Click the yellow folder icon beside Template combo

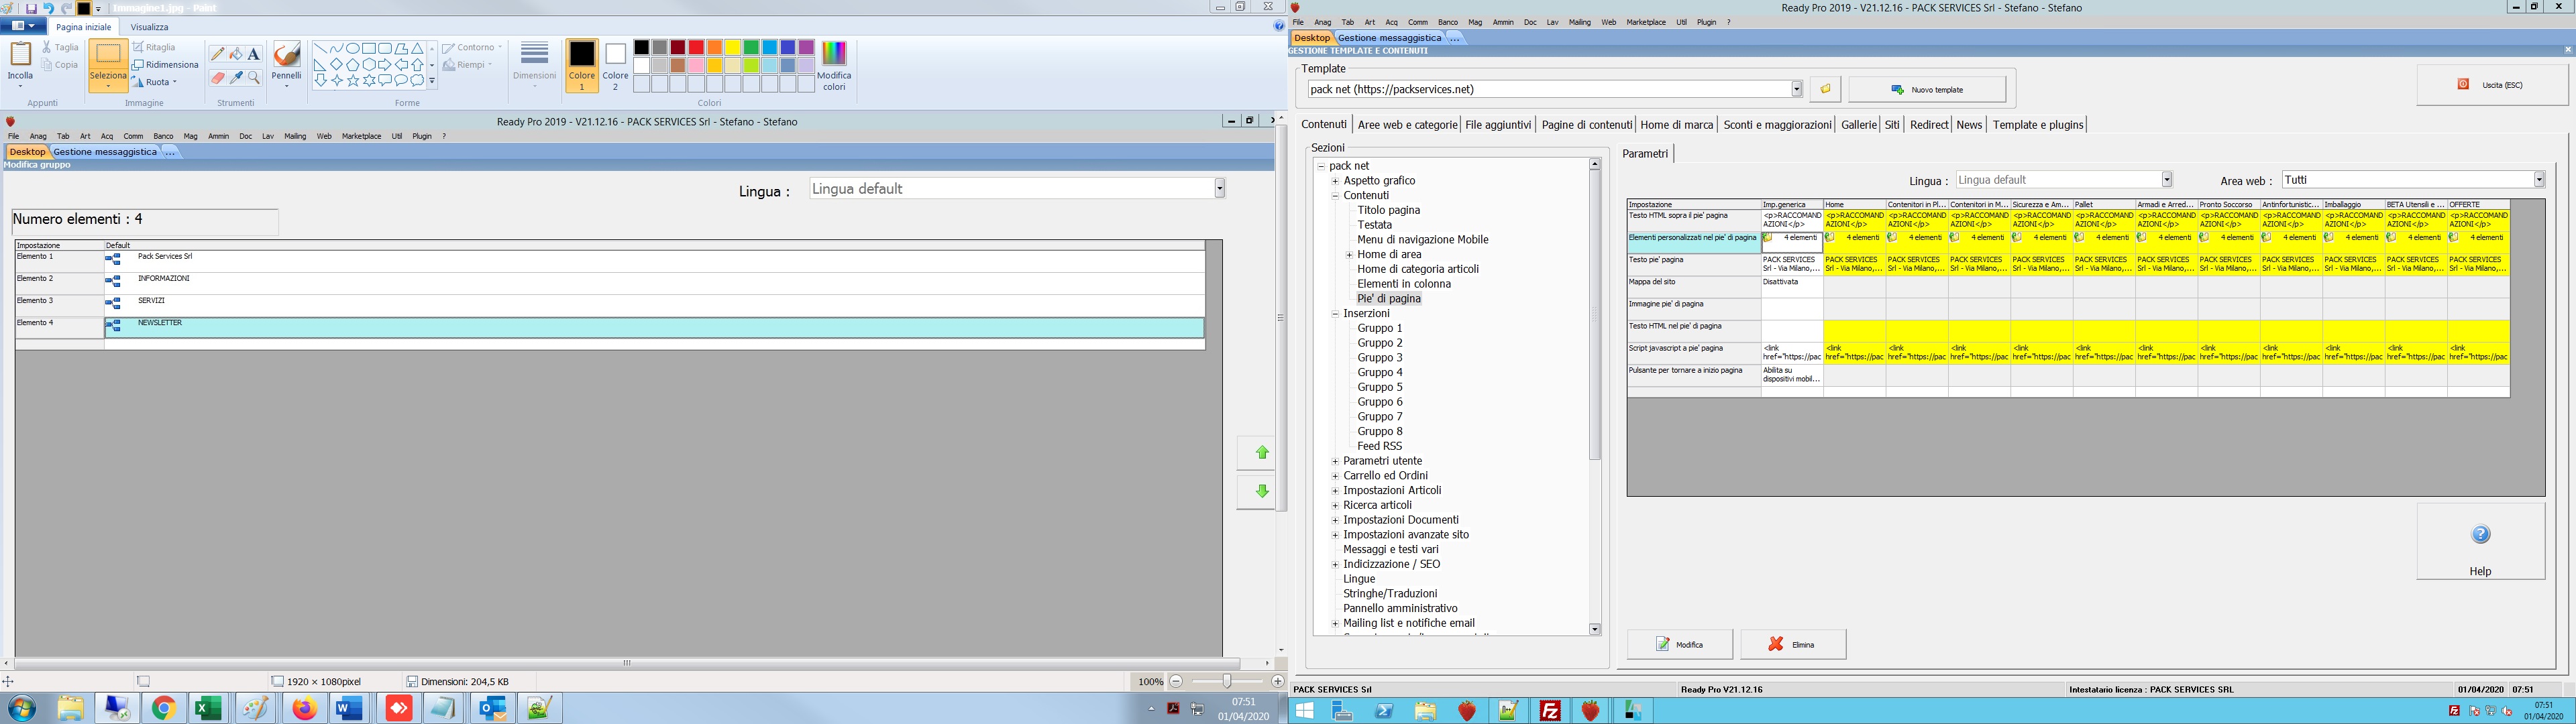[x=1825, y=89]
